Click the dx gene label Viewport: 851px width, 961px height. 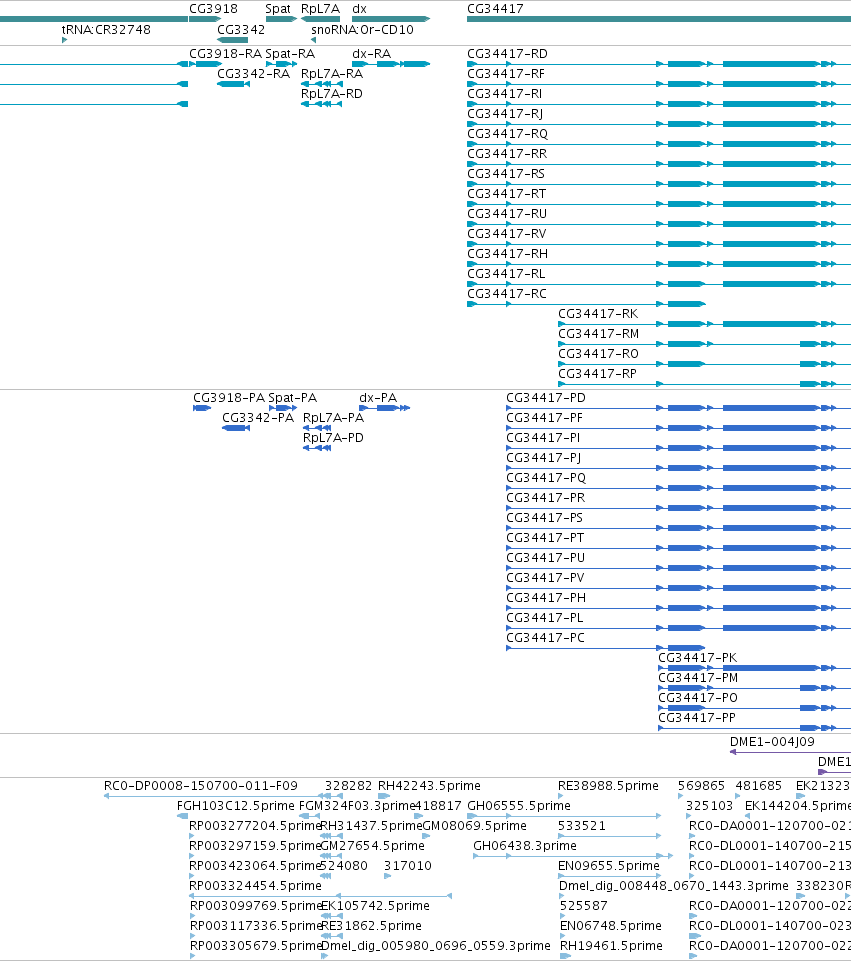(x=359, y=9)
